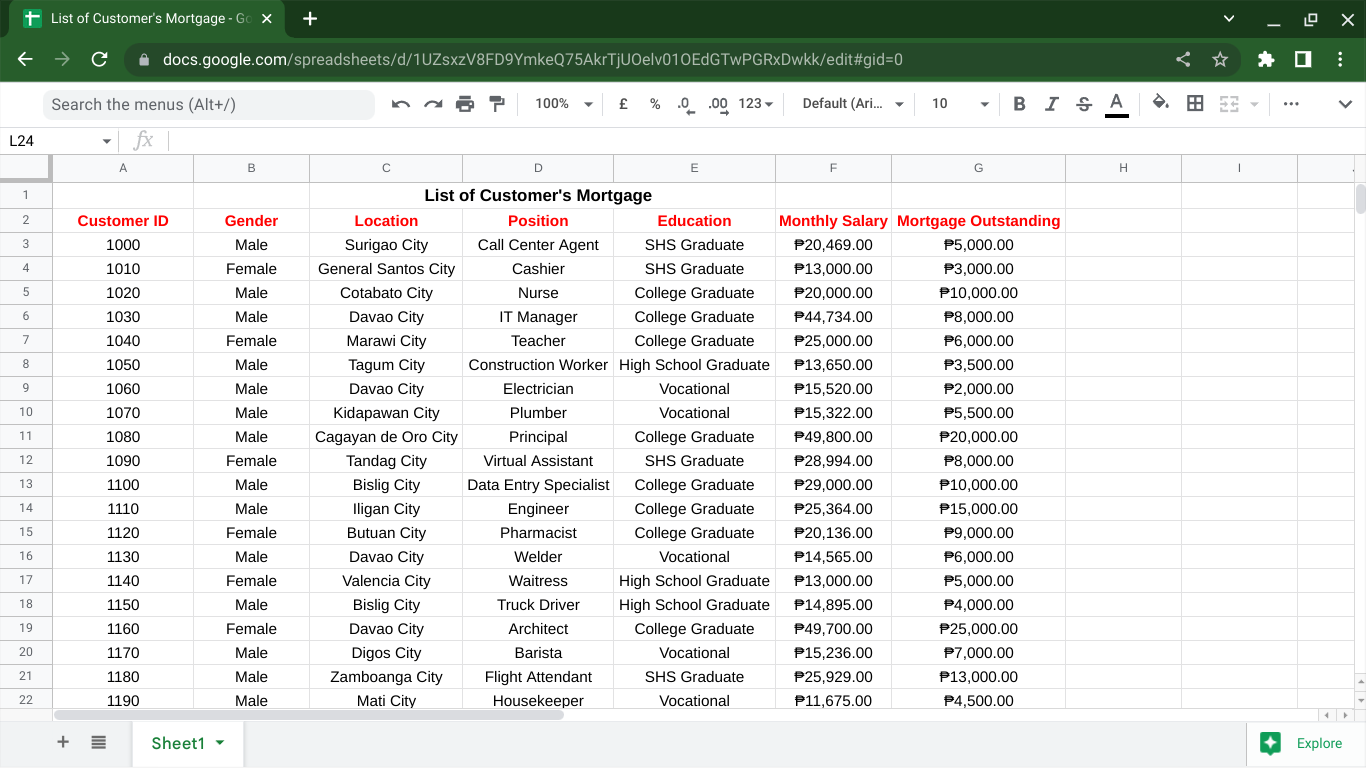Viewport: 1366px width, 768px height.
Task: Click the horizontal scrollbar thumb
Action: [309, 715]
